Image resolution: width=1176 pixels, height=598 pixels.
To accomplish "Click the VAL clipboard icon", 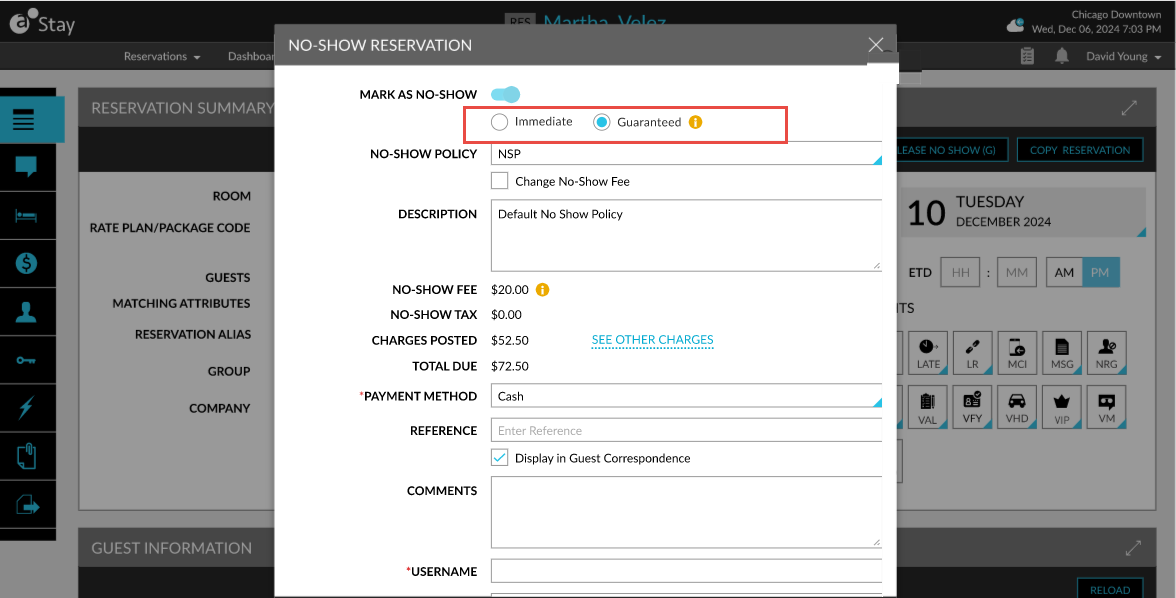I will pos(928,407).
